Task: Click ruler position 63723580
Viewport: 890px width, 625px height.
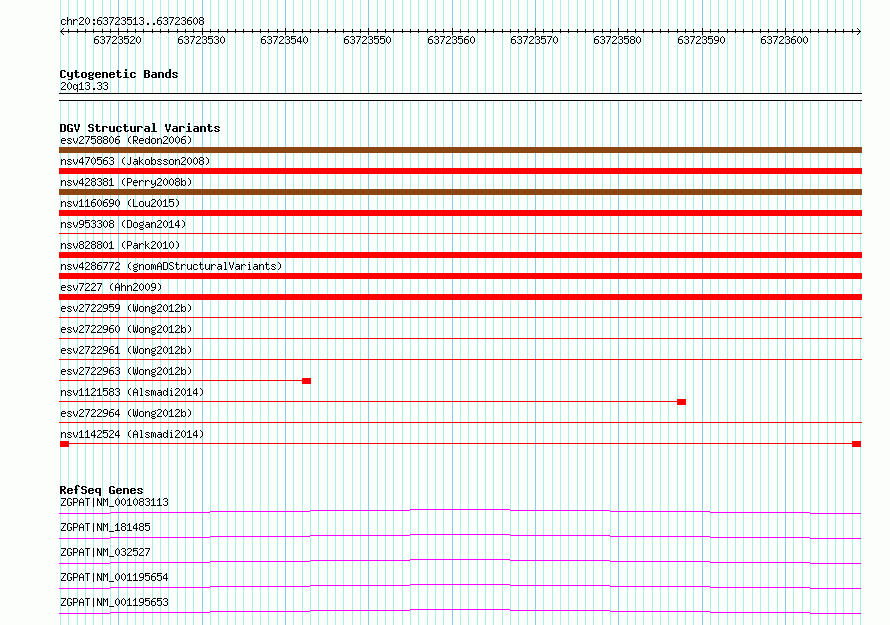Action: pyautogui.click(x=617, y=40)
